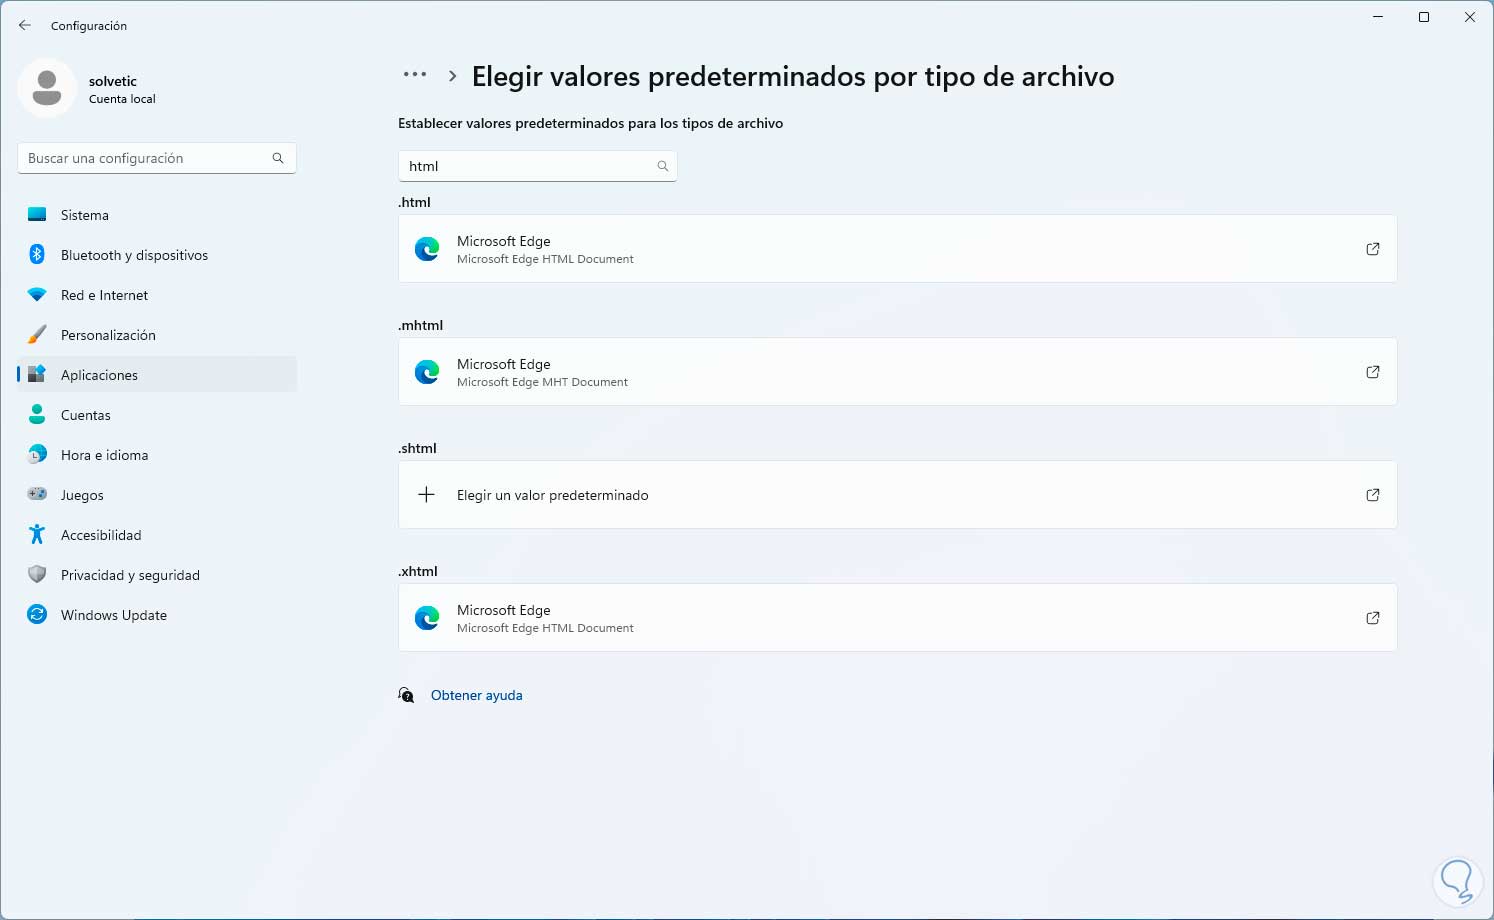Screen dimensions: 1494x920
Task: Open the Sistema section icon
Action: tap(37, 215)
